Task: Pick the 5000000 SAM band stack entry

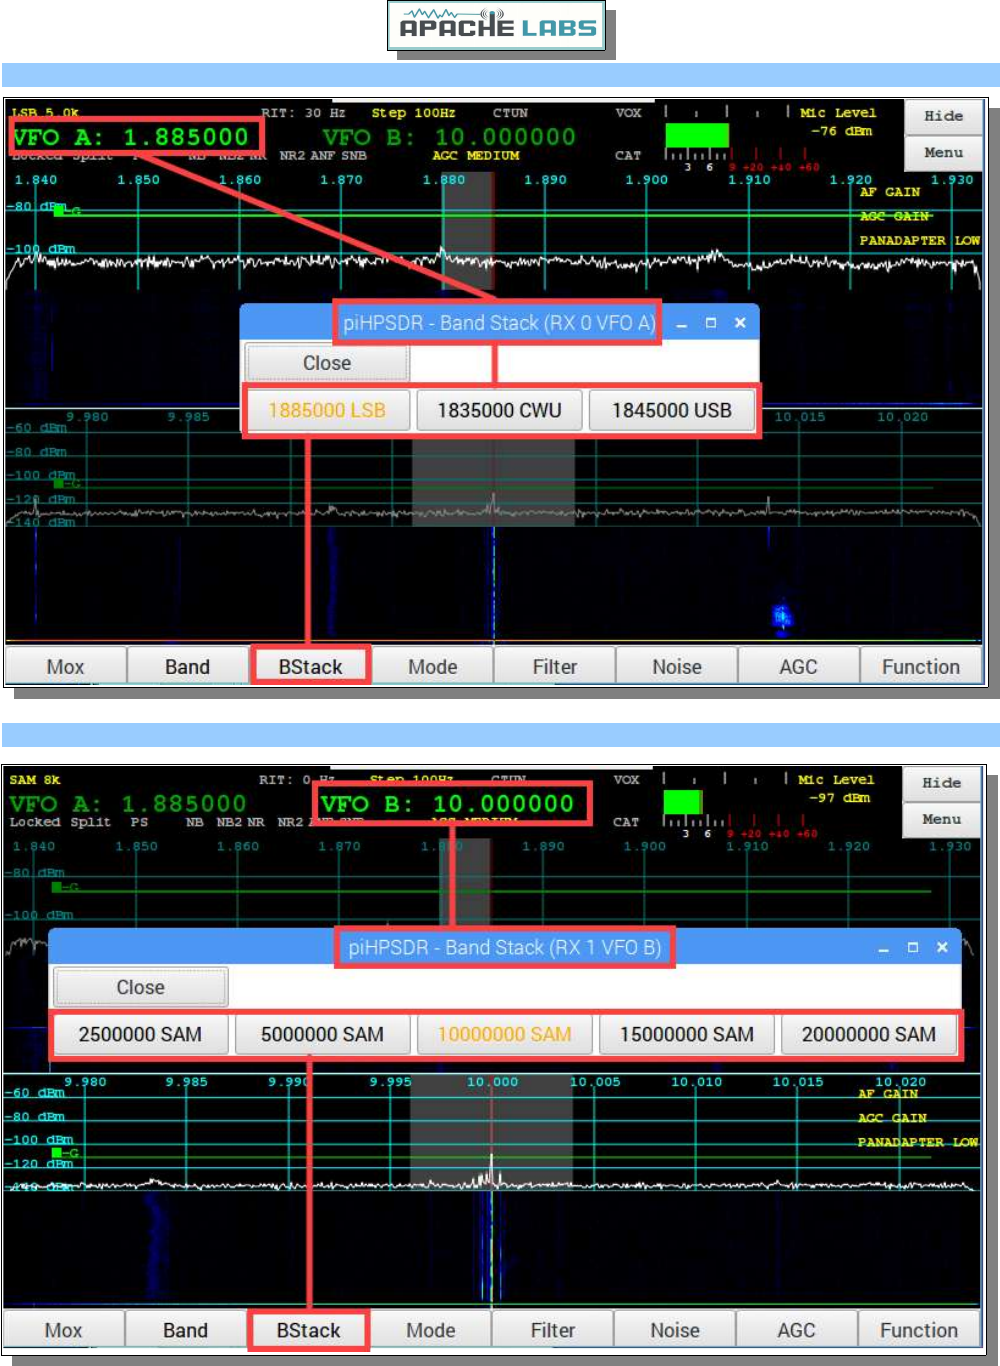Action: point(322,1035)
